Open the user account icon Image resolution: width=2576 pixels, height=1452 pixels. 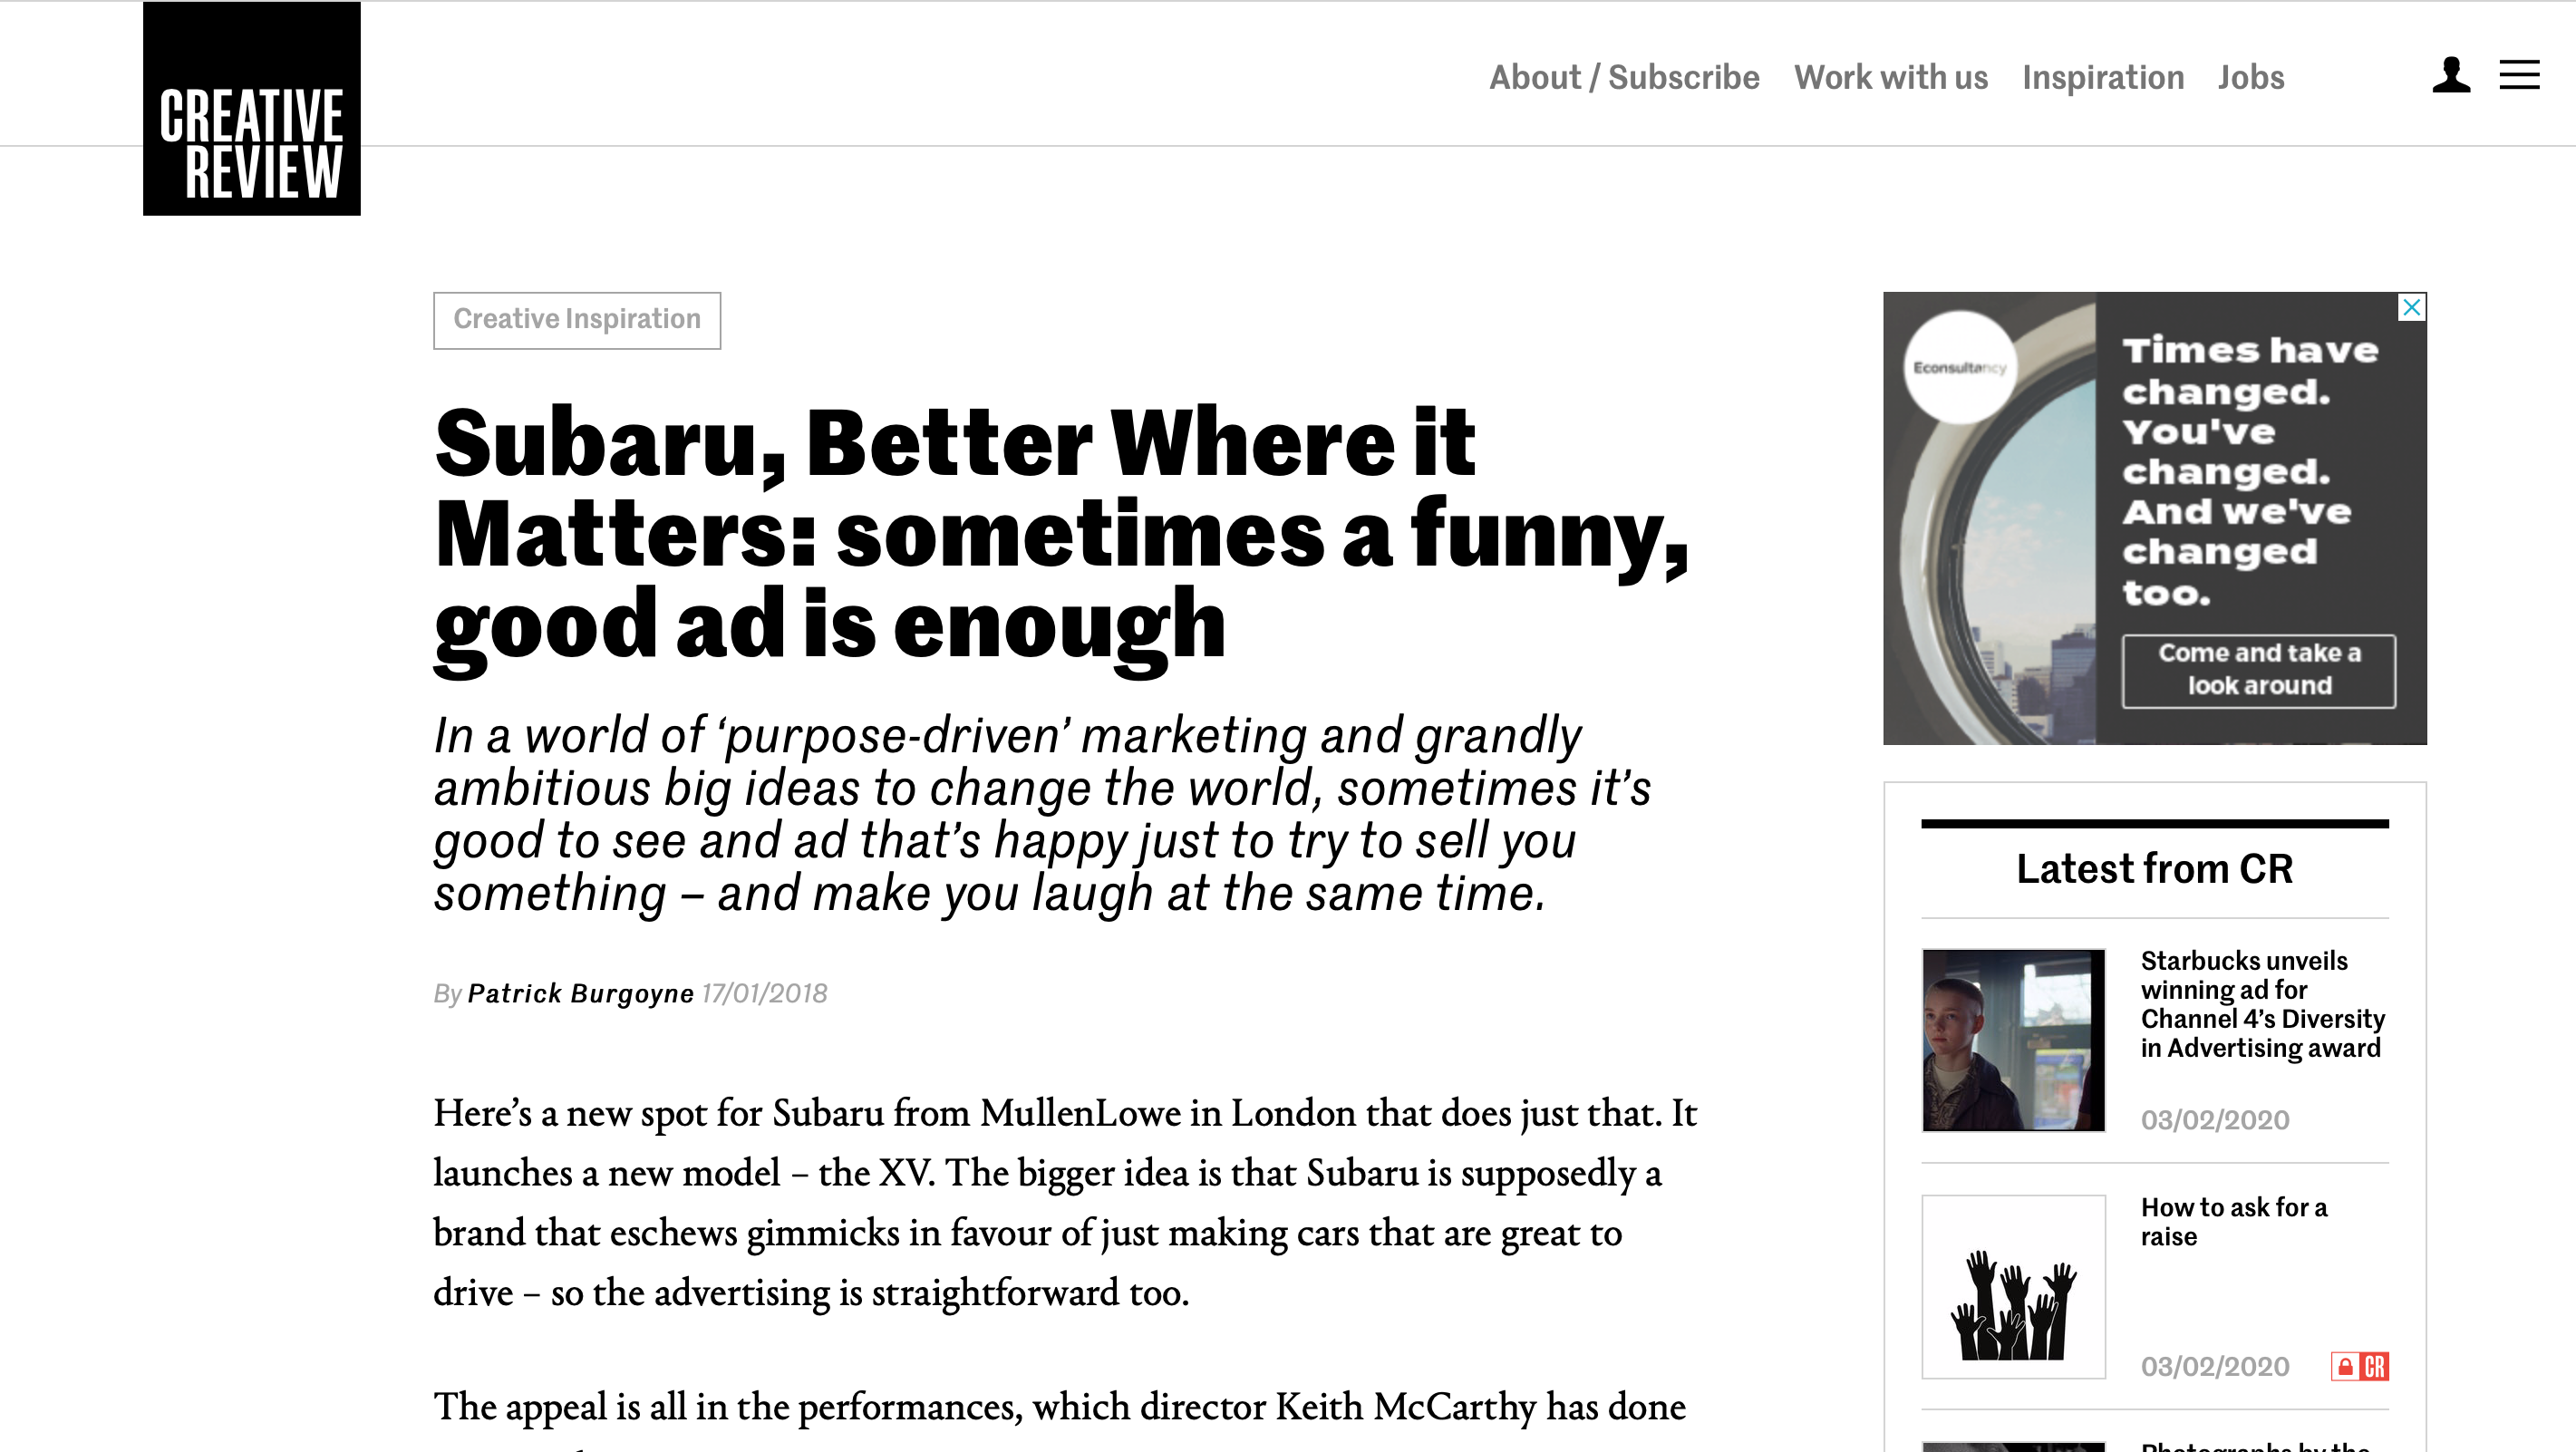[2451, 75]
